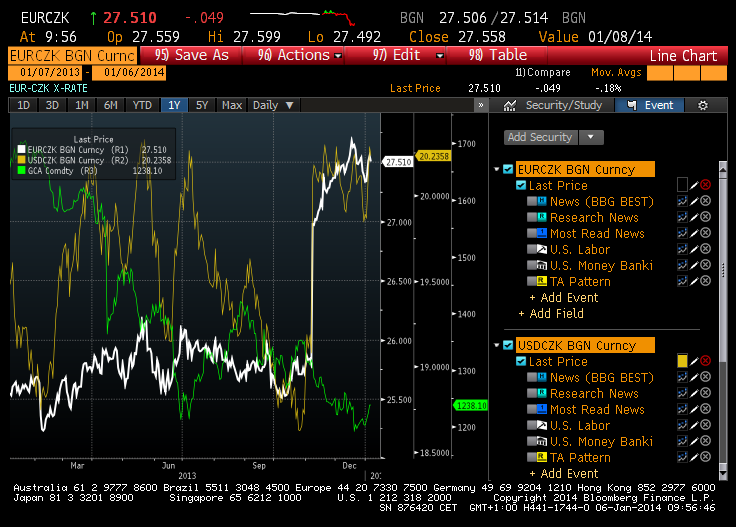The height and width of the screenshot is (527, 736).
Task: Edit USDCZK TA Pattern pencil icon
Action: [694, 457]
